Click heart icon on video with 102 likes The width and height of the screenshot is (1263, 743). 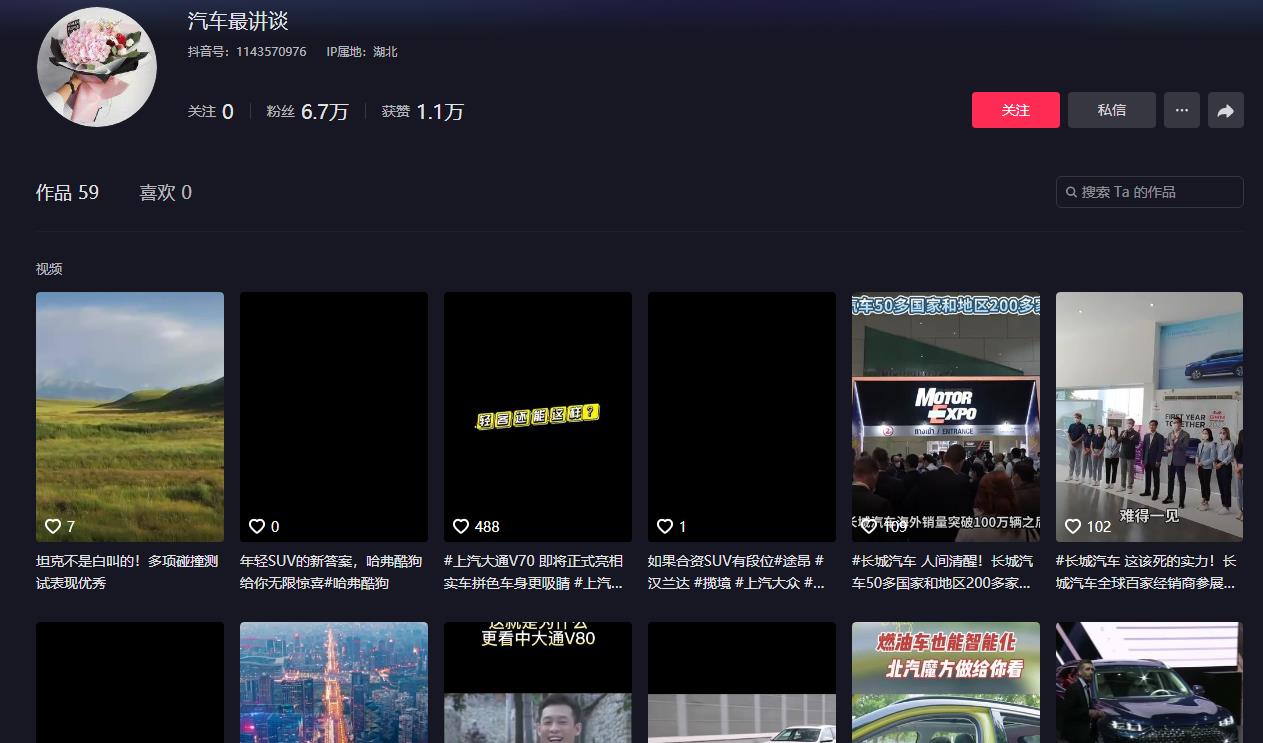(x=1073, y=526)
